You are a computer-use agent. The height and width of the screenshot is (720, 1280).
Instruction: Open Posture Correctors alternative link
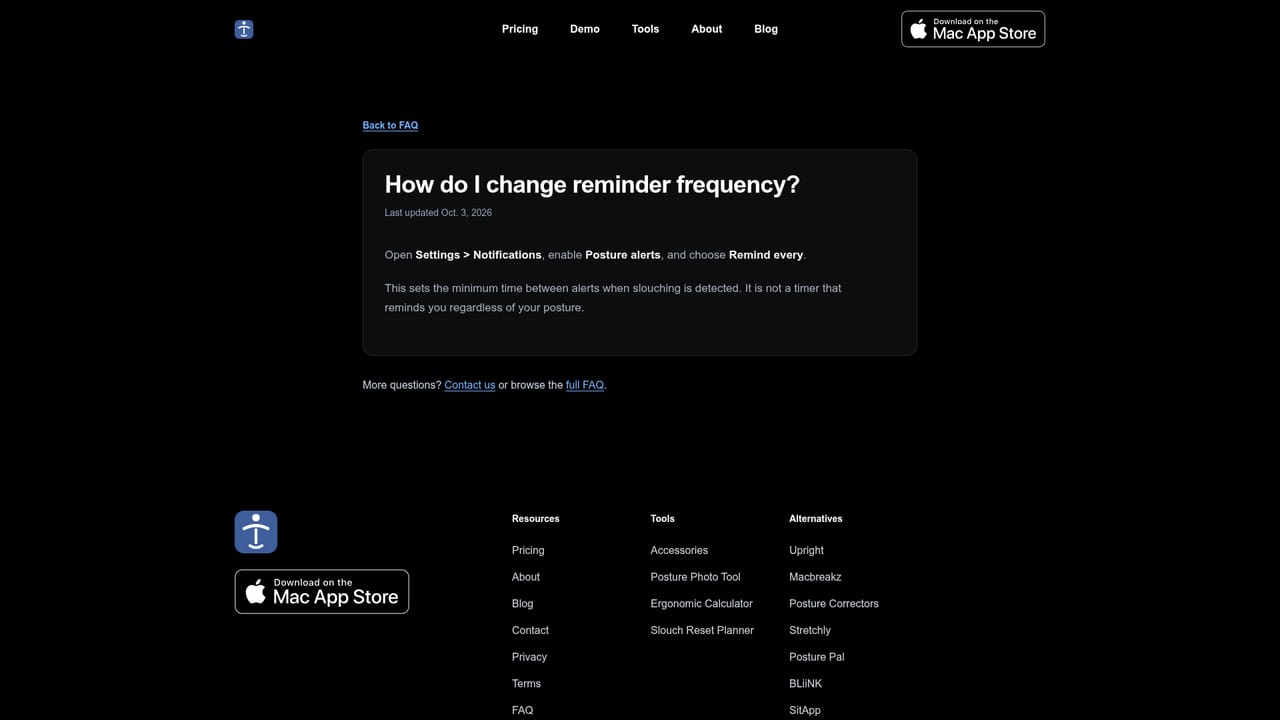coord(834,604)
